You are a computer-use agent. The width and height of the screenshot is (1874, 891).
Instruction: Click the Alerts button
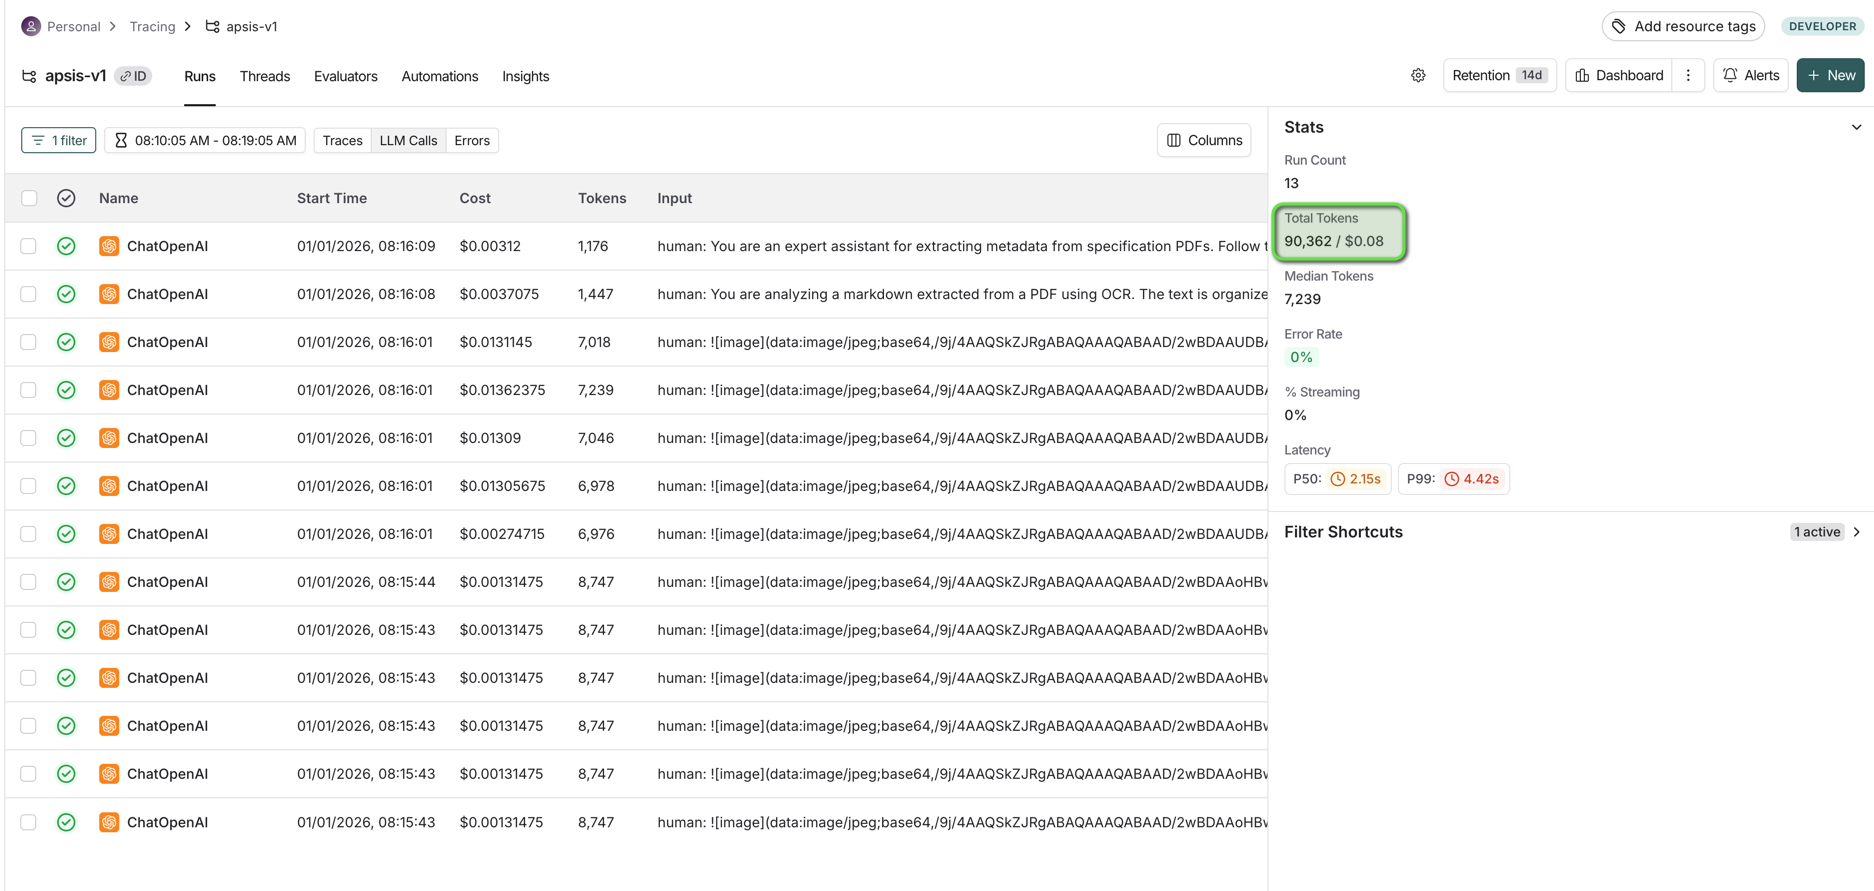(x=1751, y=76)
